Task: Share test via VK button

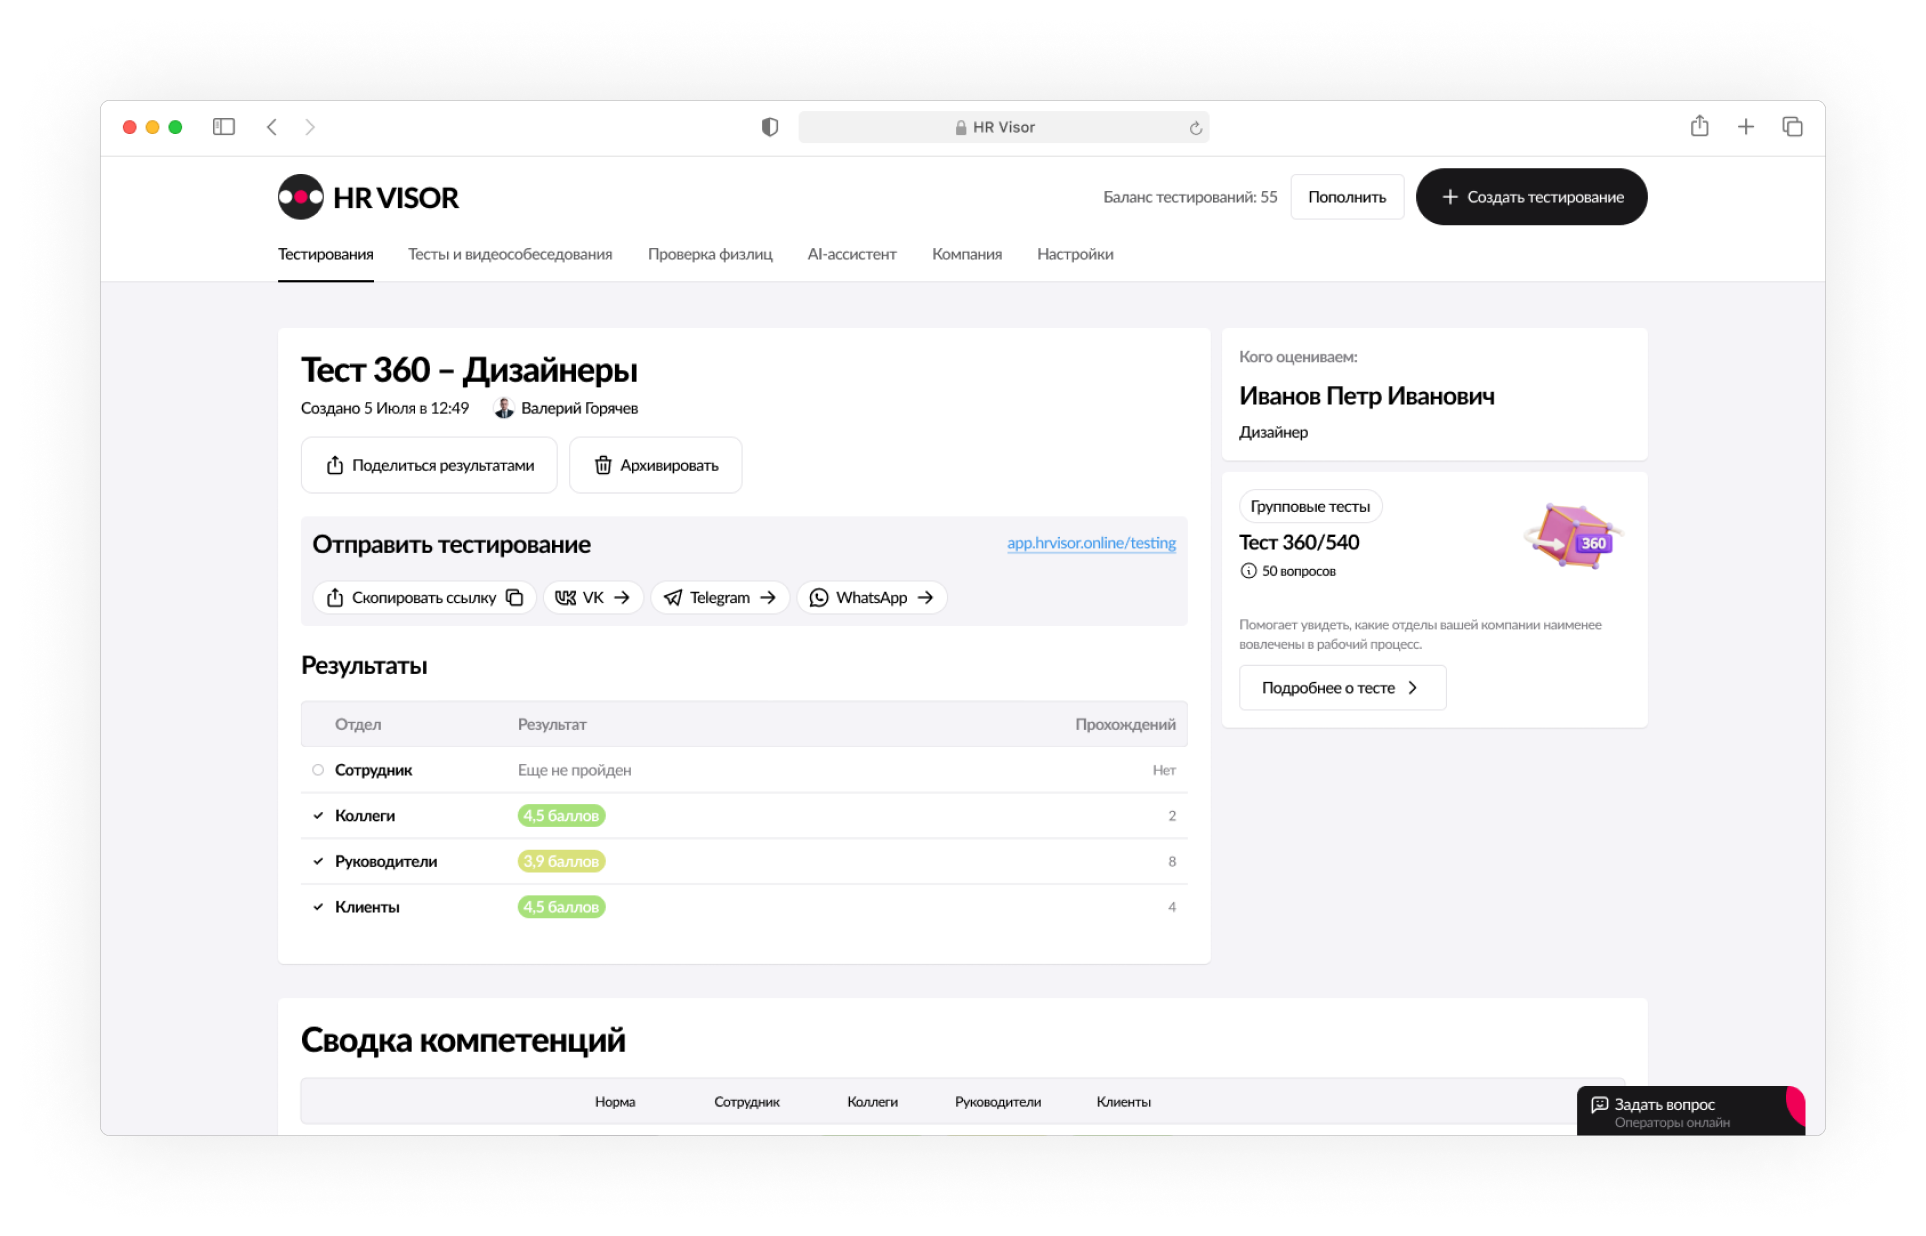Action: click(592, 597)
